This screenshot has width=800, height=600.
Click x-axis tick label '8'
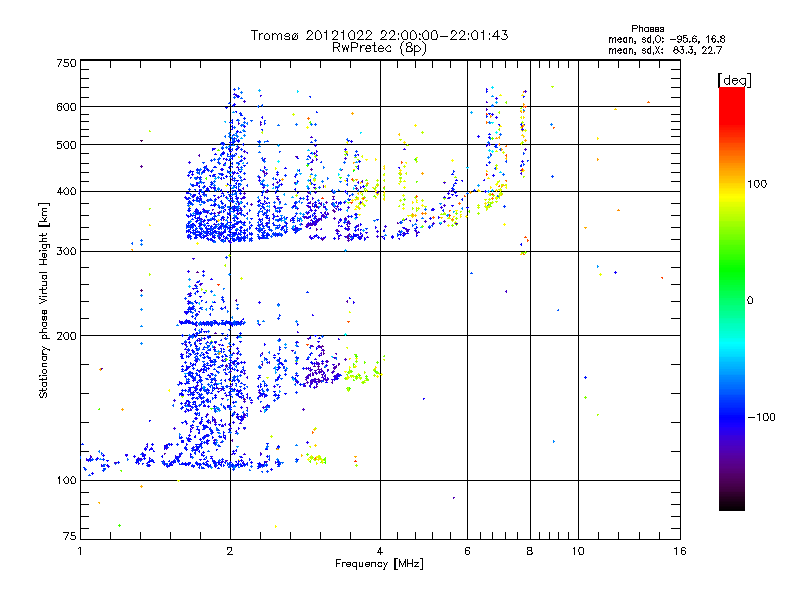pyautogui.click(x=530, y=551)
